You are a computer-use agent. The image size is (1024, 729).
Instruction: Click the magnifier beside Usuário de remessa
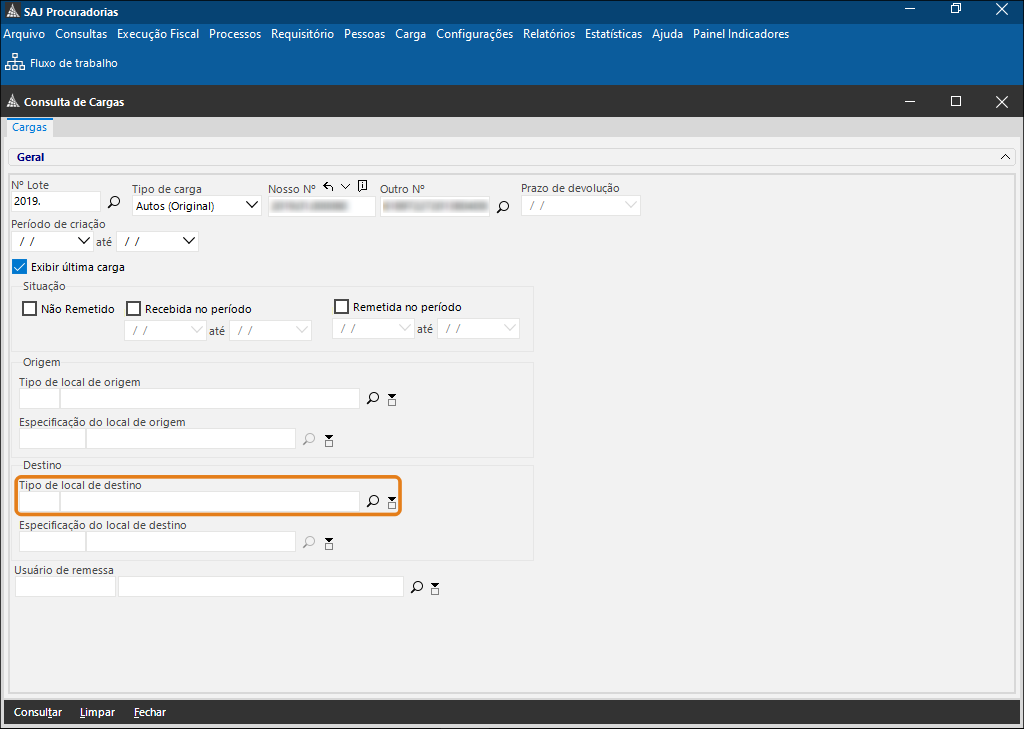417,588
